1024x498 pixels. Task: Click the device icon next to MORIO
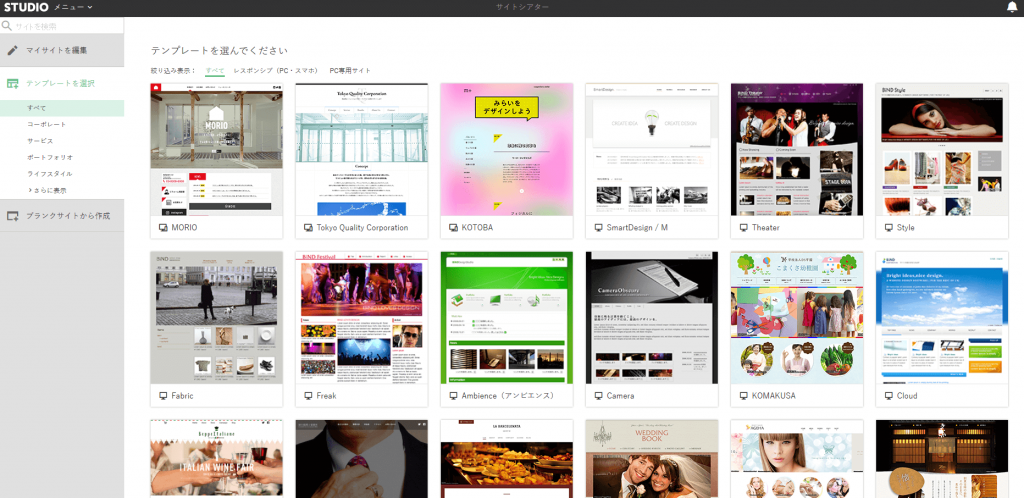tap(163, 228)
